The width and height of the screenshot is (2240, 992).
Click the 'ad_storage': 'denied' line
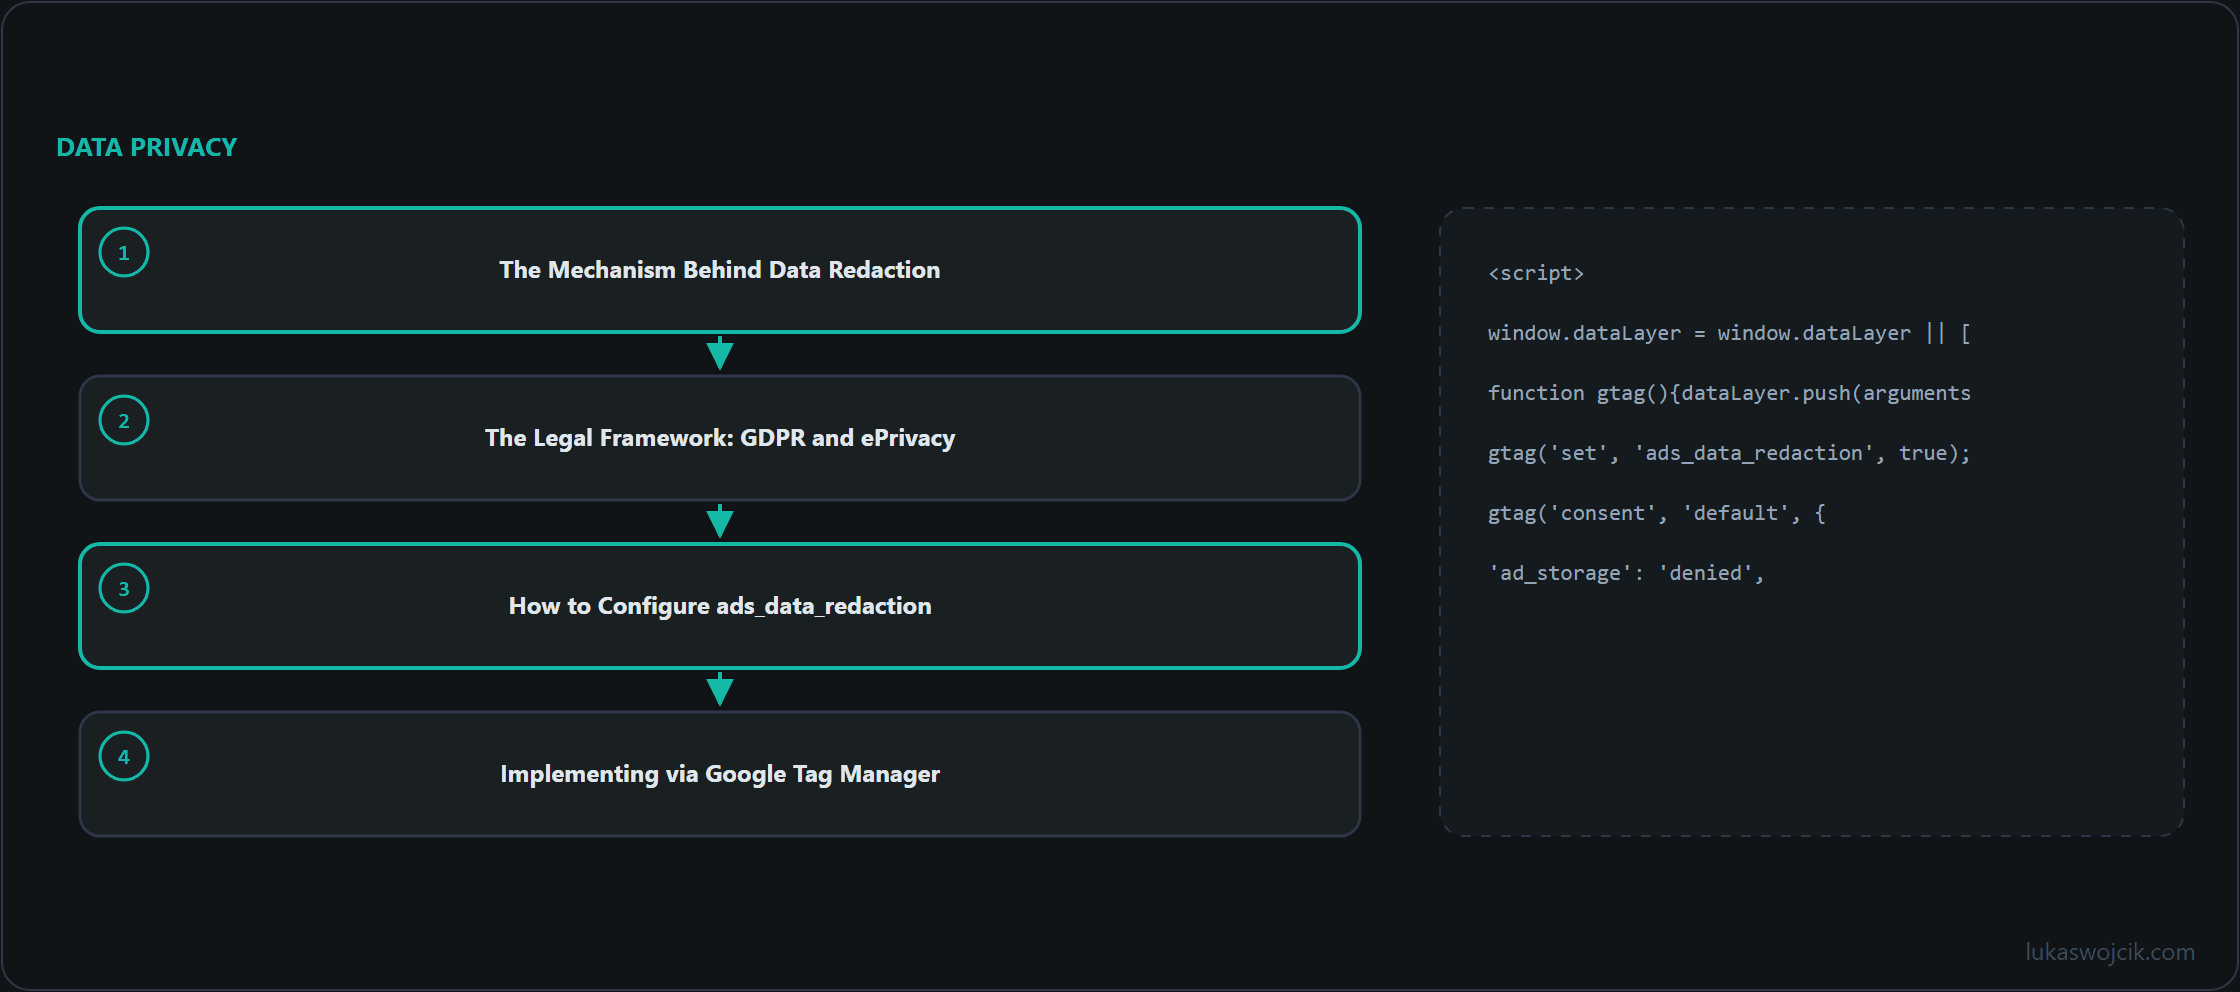point(1626,573)
